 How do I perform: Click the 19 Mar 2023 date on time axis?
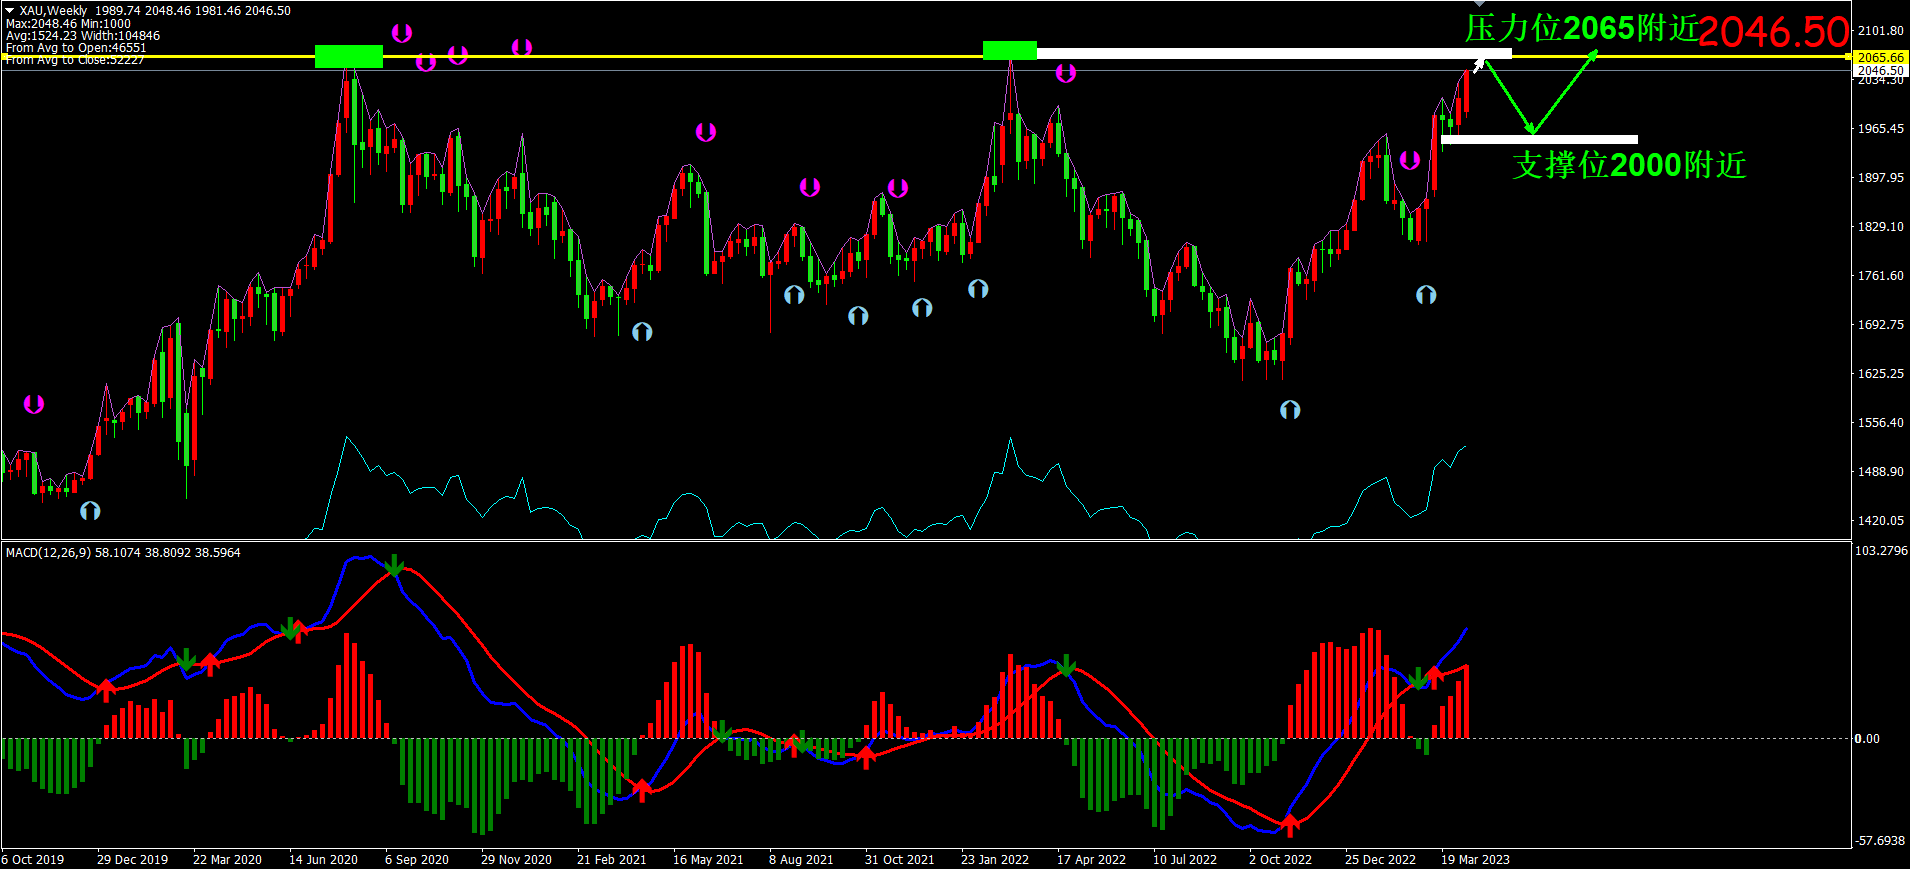click(x=1475, y=859)
